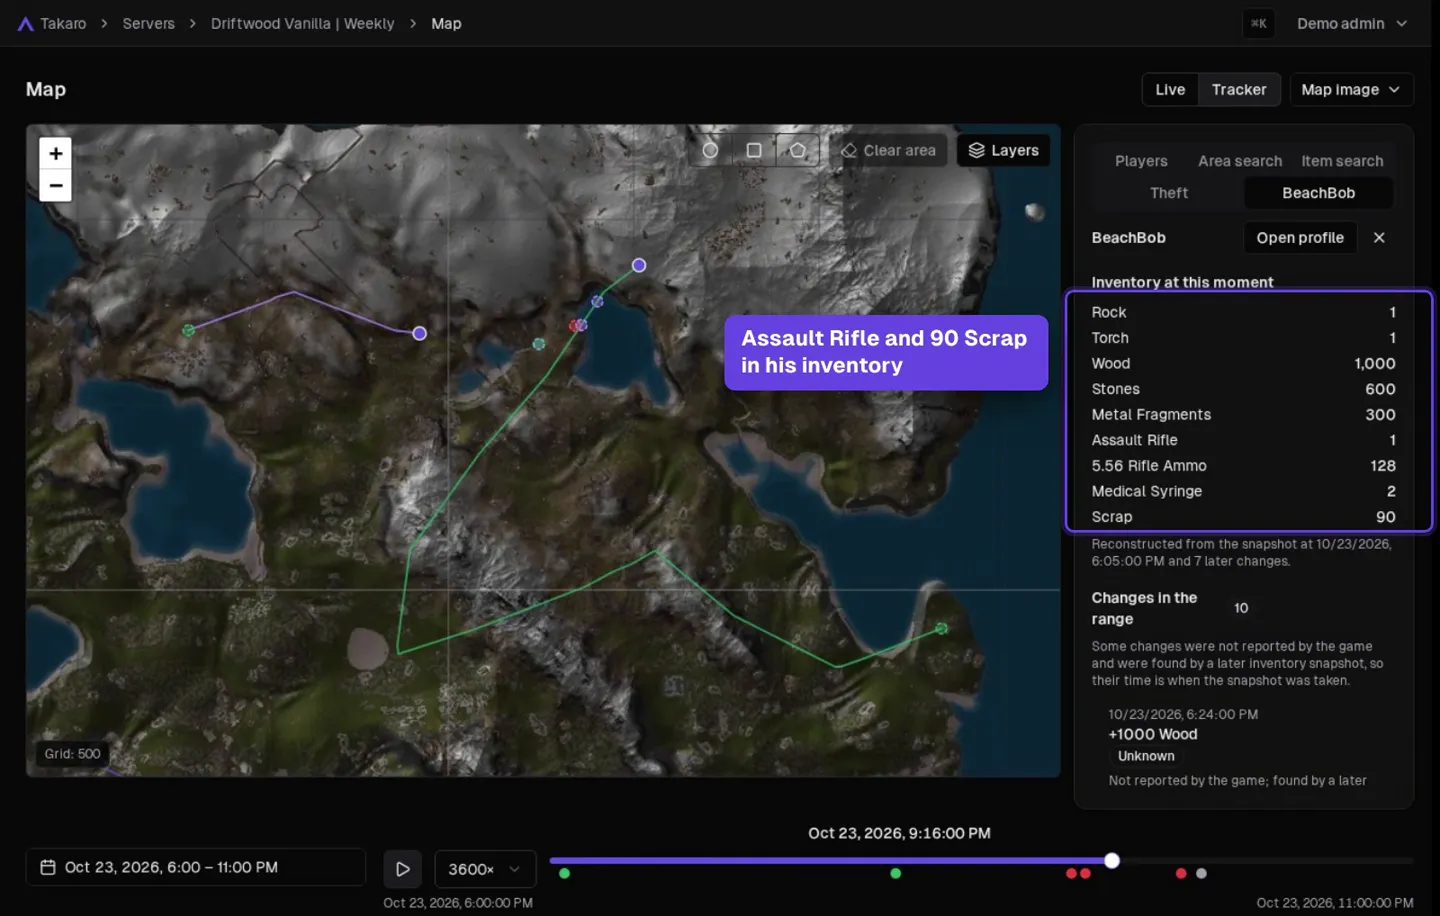This screenshot has width=1440, height=916.
Task: Open the command palette shortcut button
Action: click(1258, 23)
